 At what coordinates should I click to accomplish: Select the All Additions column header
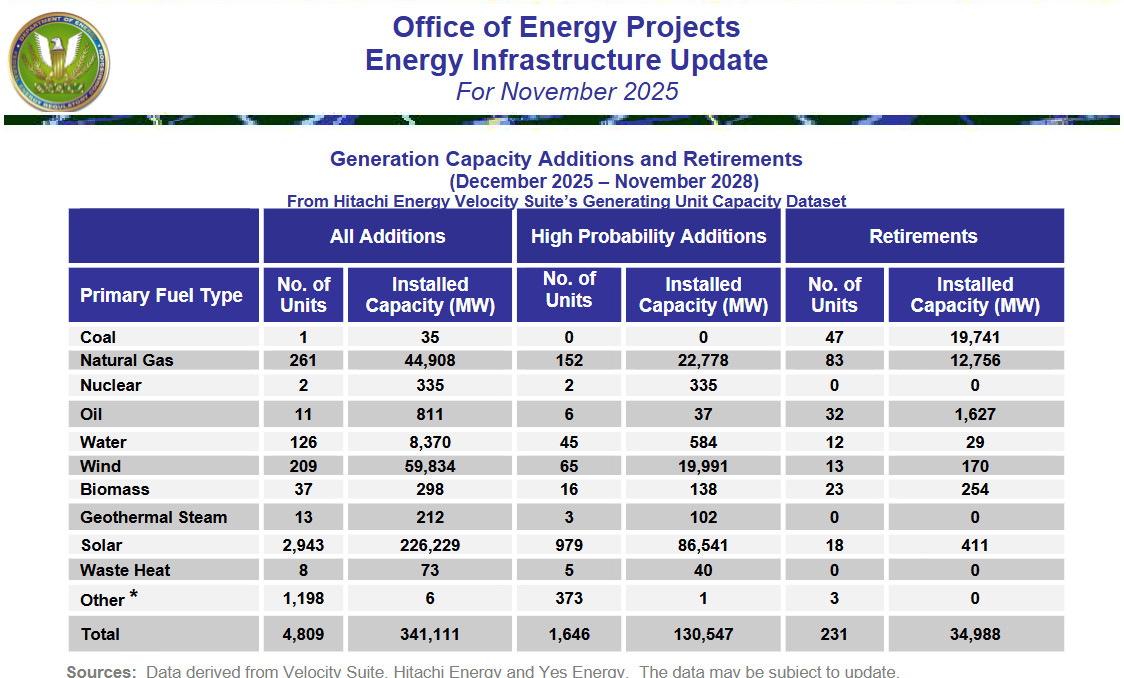coord(387,237)
